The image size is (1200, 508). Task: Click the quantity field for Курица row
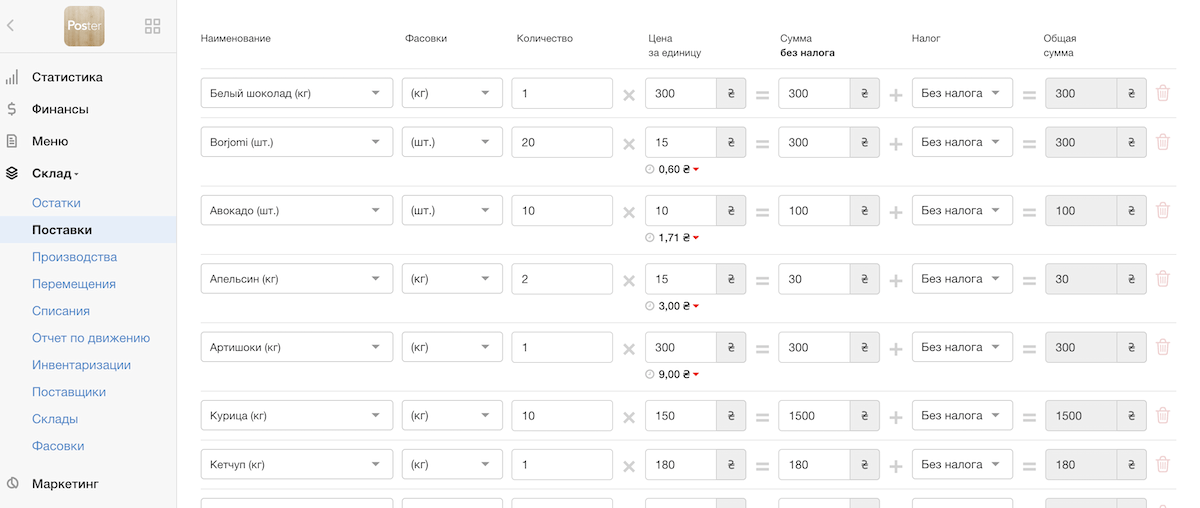[x=561, y=415]
